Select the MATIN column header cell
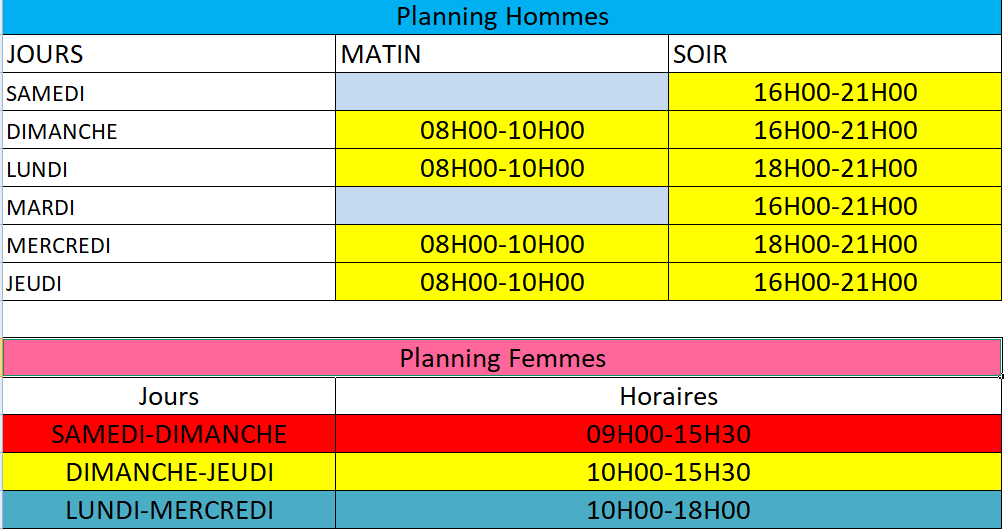This screenshot has width=1004, height=530. click(x=501, y=54)
